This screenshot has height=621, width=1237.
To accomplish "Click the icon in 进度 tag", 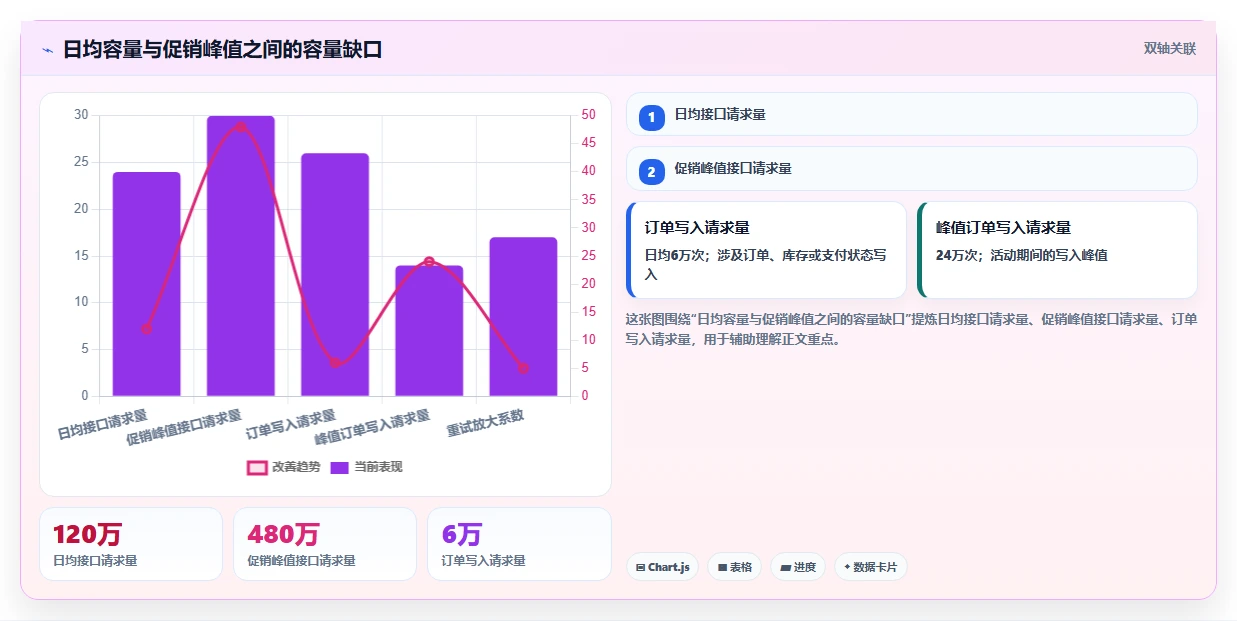I will tap(786, 567).
